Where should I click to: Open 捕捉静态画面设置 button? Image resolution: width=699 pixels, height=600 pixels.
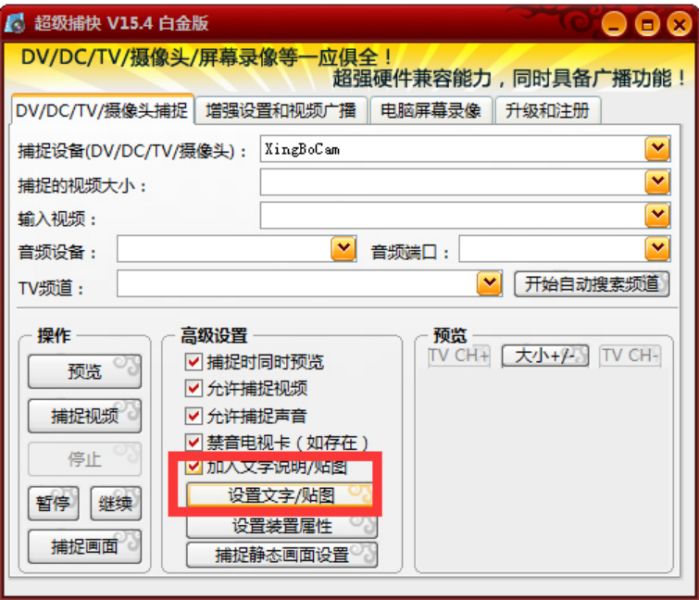pyautogui.click(x=282, y=555)
